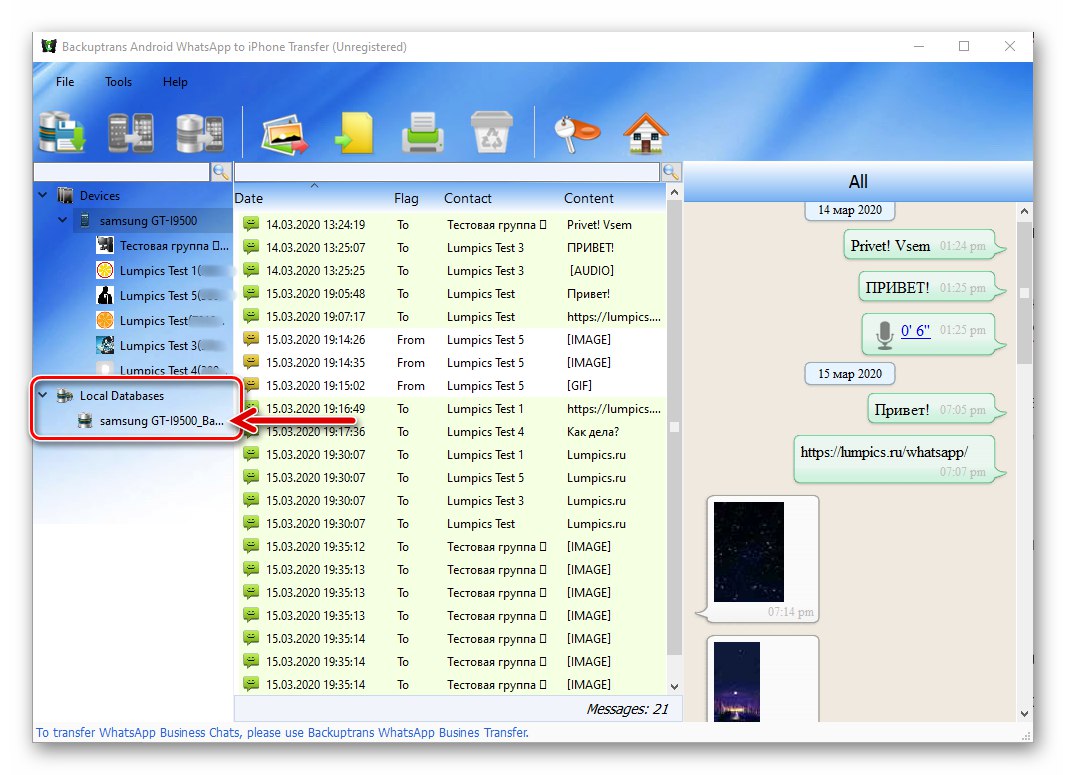
Task: Click the database-to-phone transfer toolbar icon
Action: point(199,132)
